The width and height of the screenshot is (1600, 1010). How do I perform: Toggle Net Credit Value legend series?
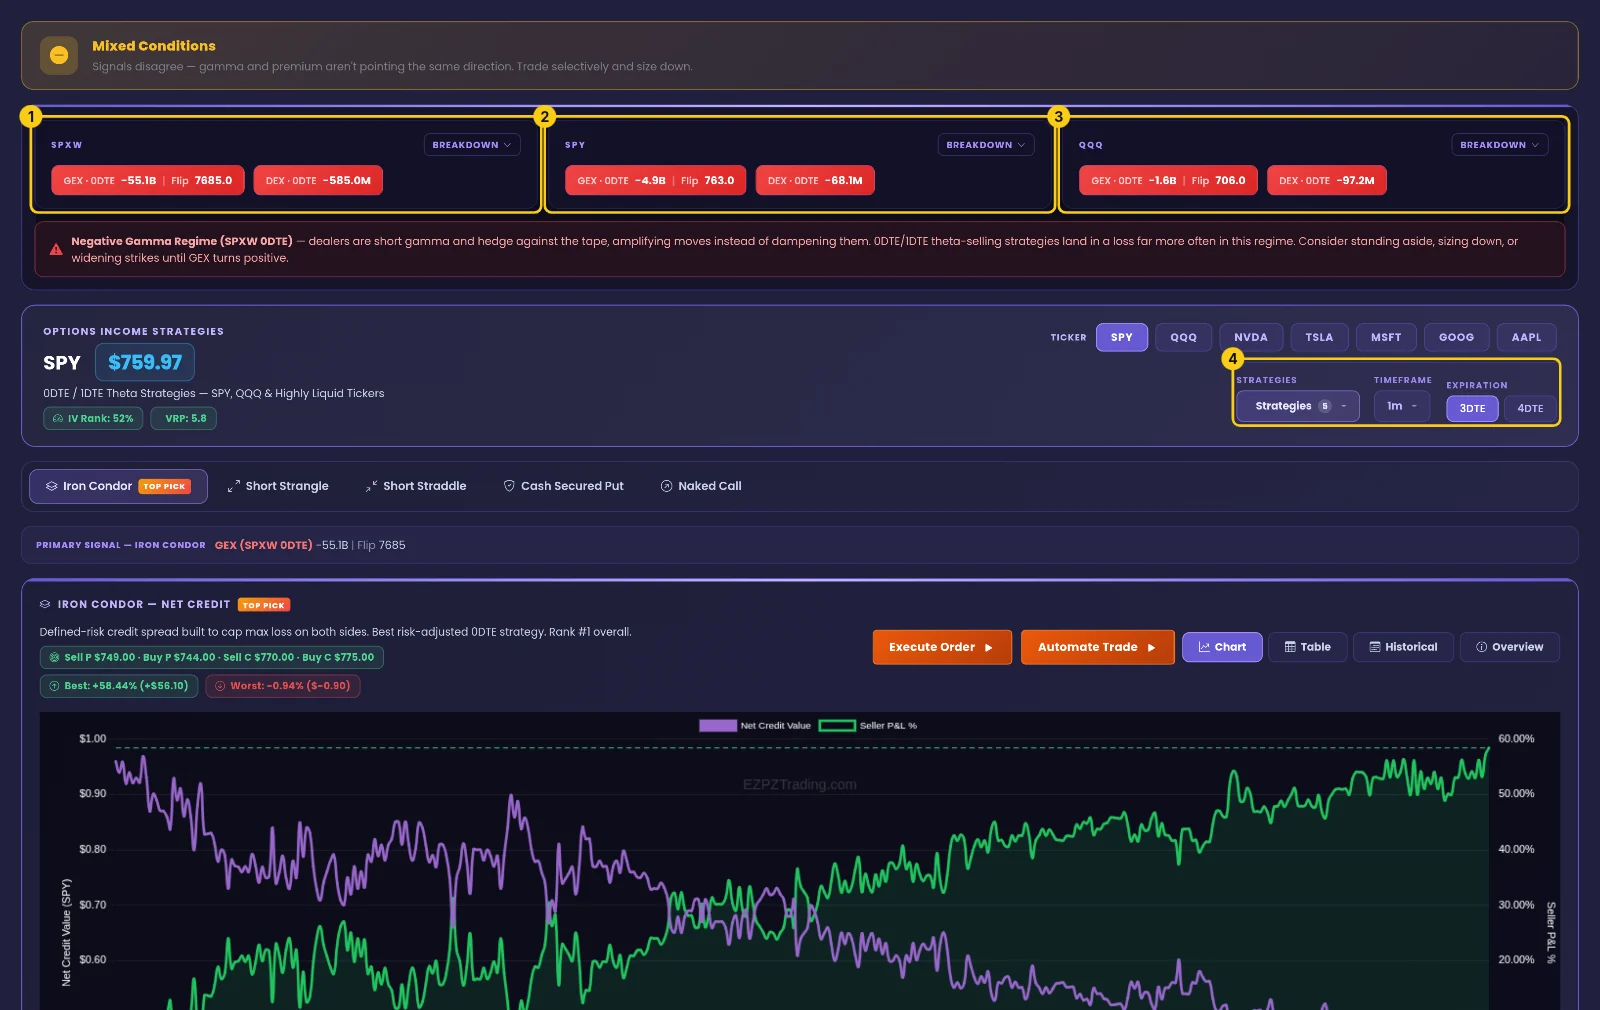pyautogui.click(x=755, y=726)
